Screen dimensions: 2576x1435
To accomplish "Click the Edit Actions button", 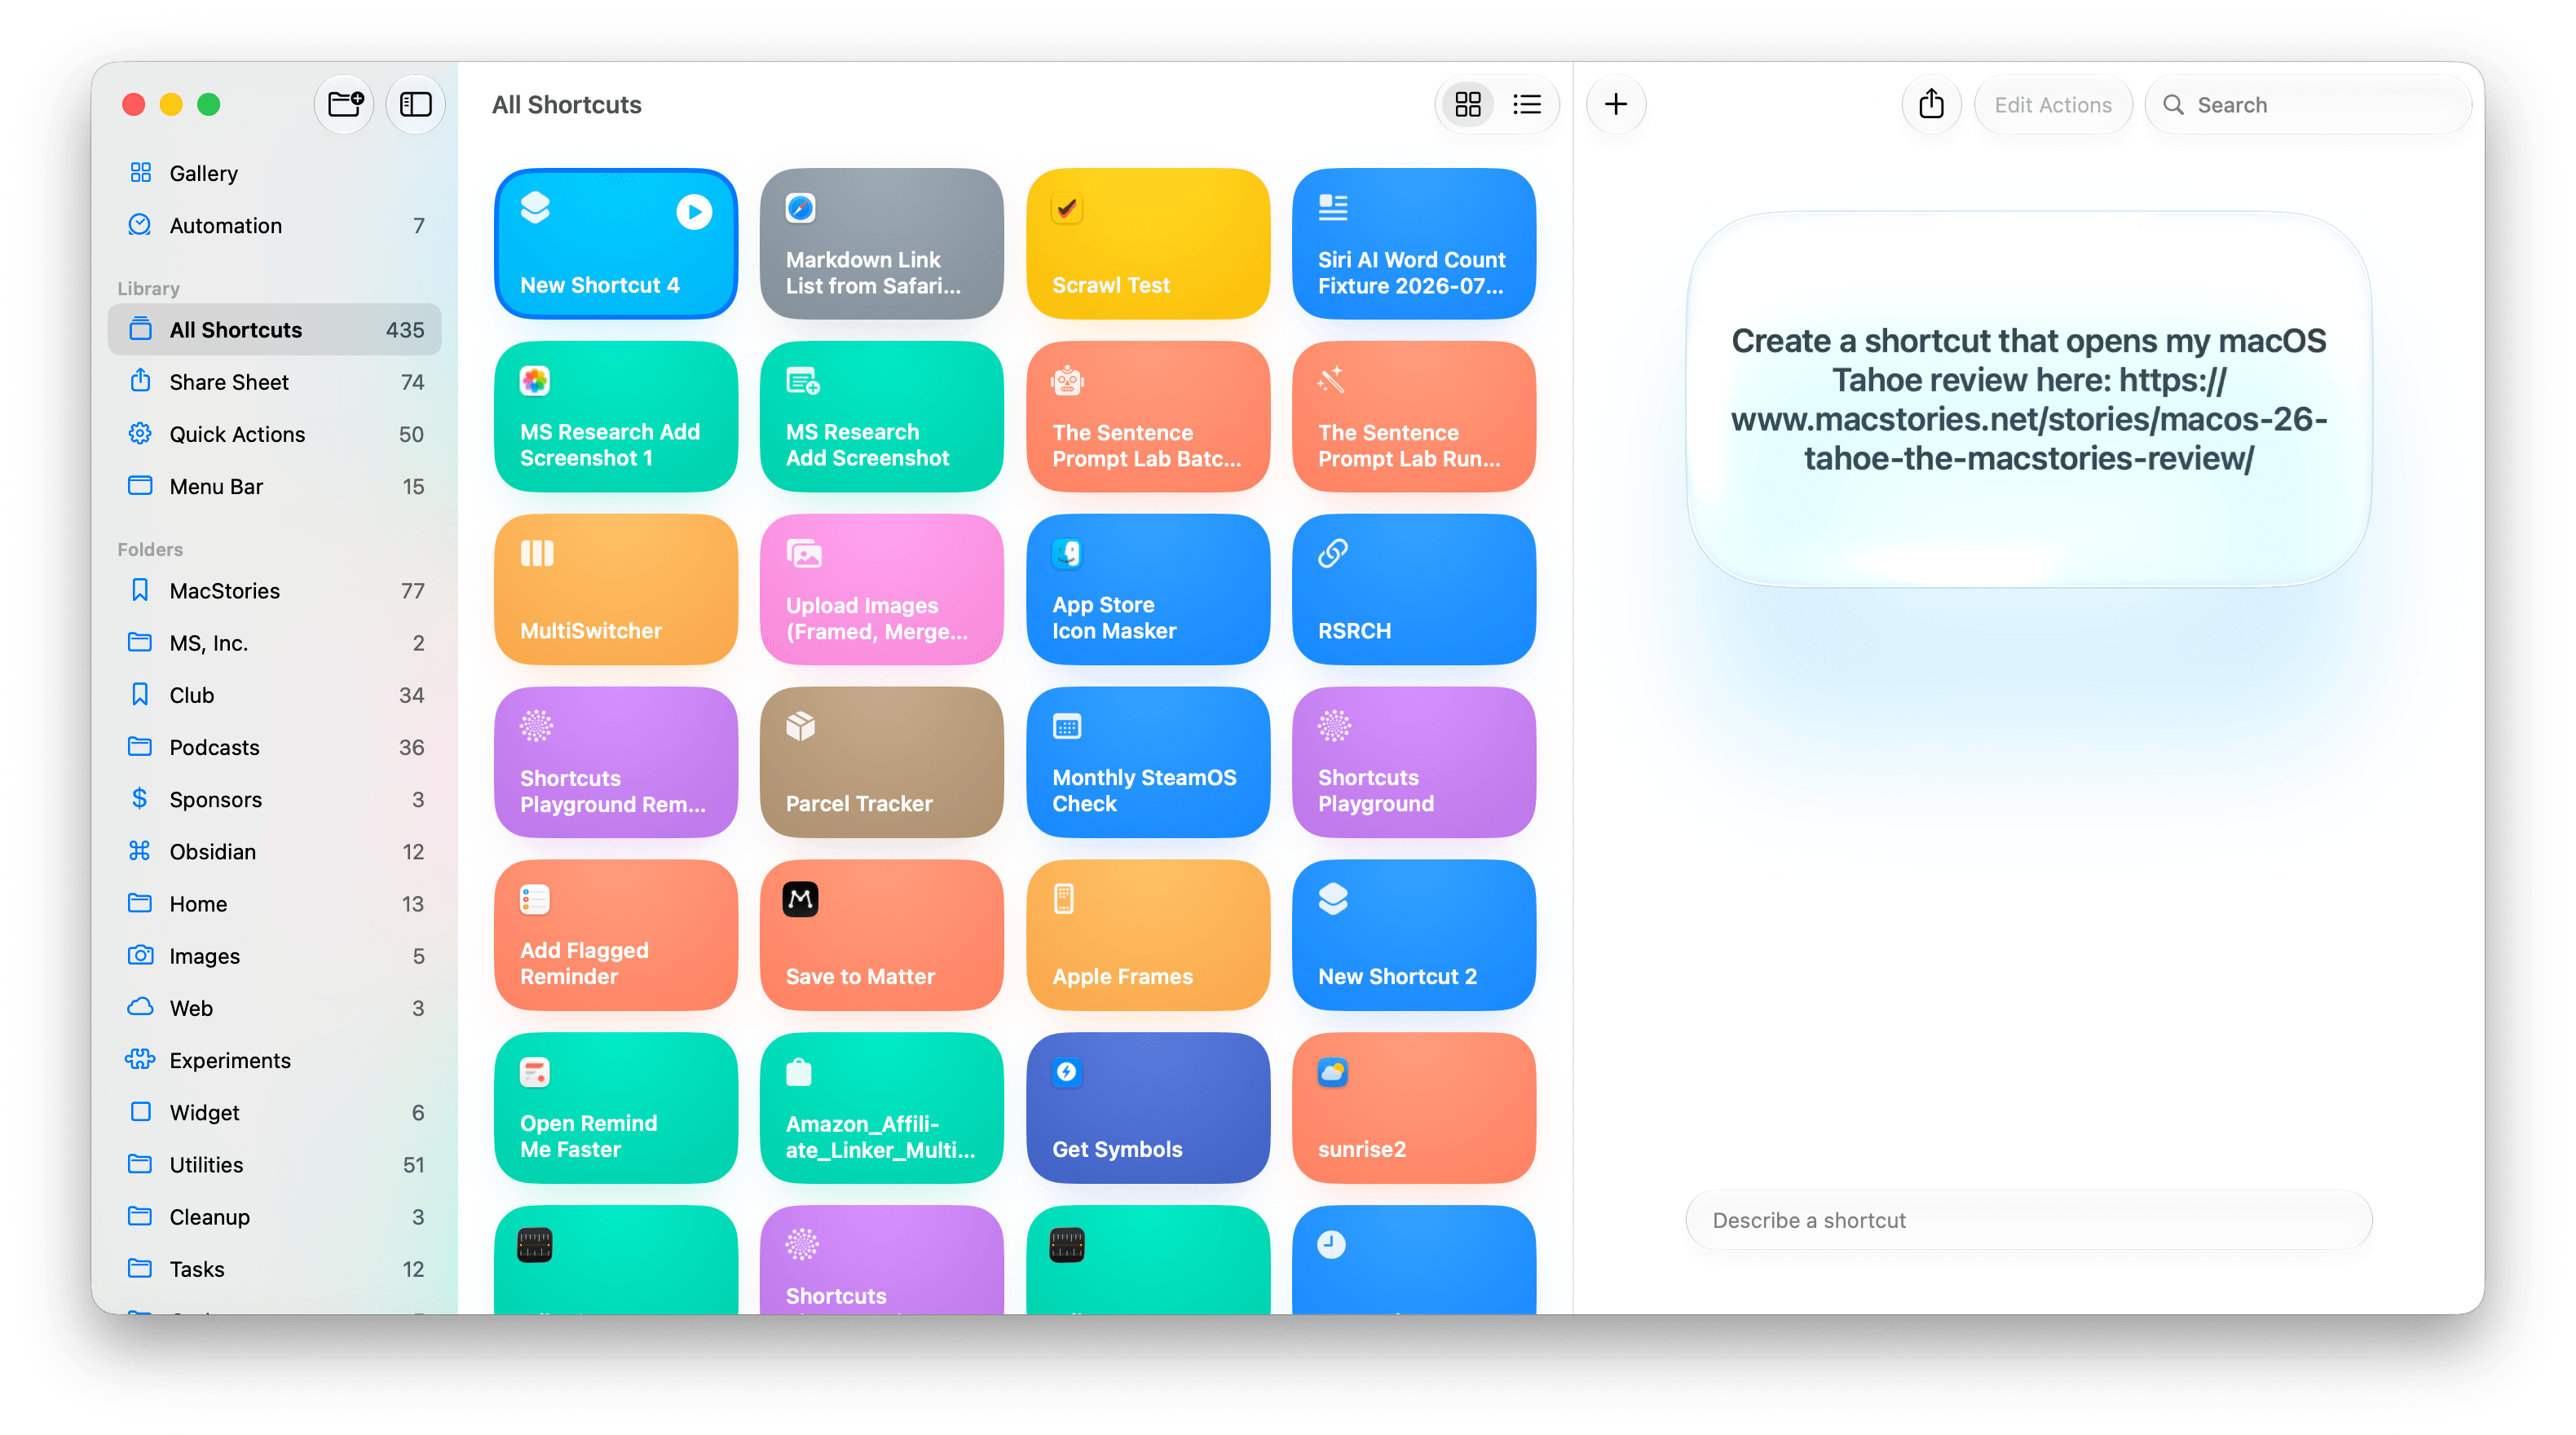I will click(x=2052, y=104).
